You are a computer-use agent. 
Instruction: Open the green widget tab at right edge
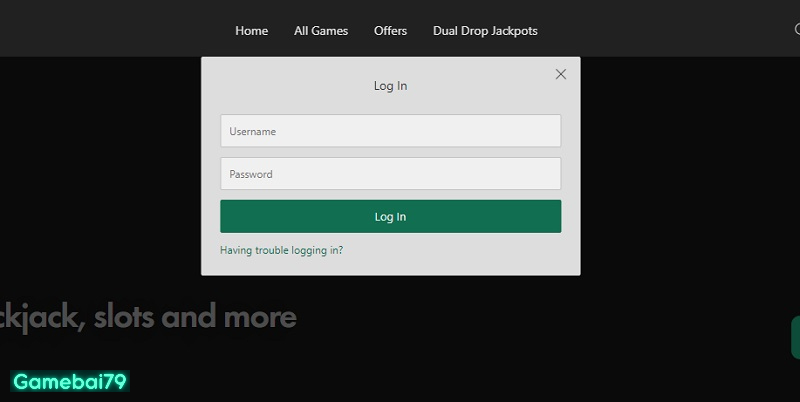click(x=795, y=337)
